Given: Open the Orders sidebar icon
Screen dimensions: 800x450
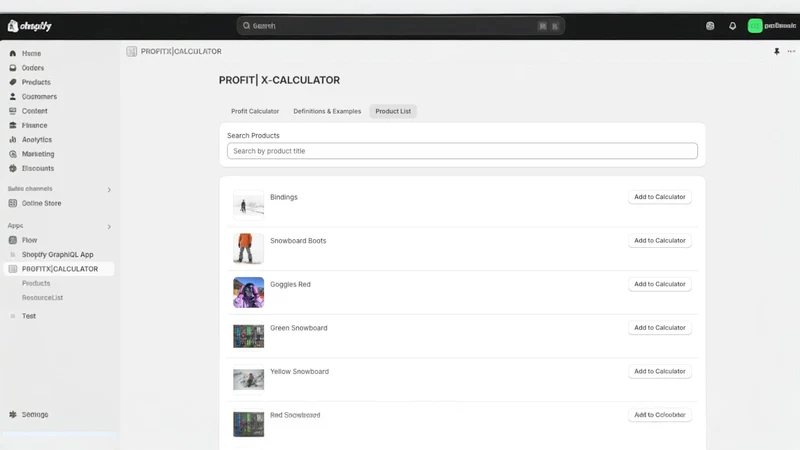Looking at the screenshot, I should [13, 67].
